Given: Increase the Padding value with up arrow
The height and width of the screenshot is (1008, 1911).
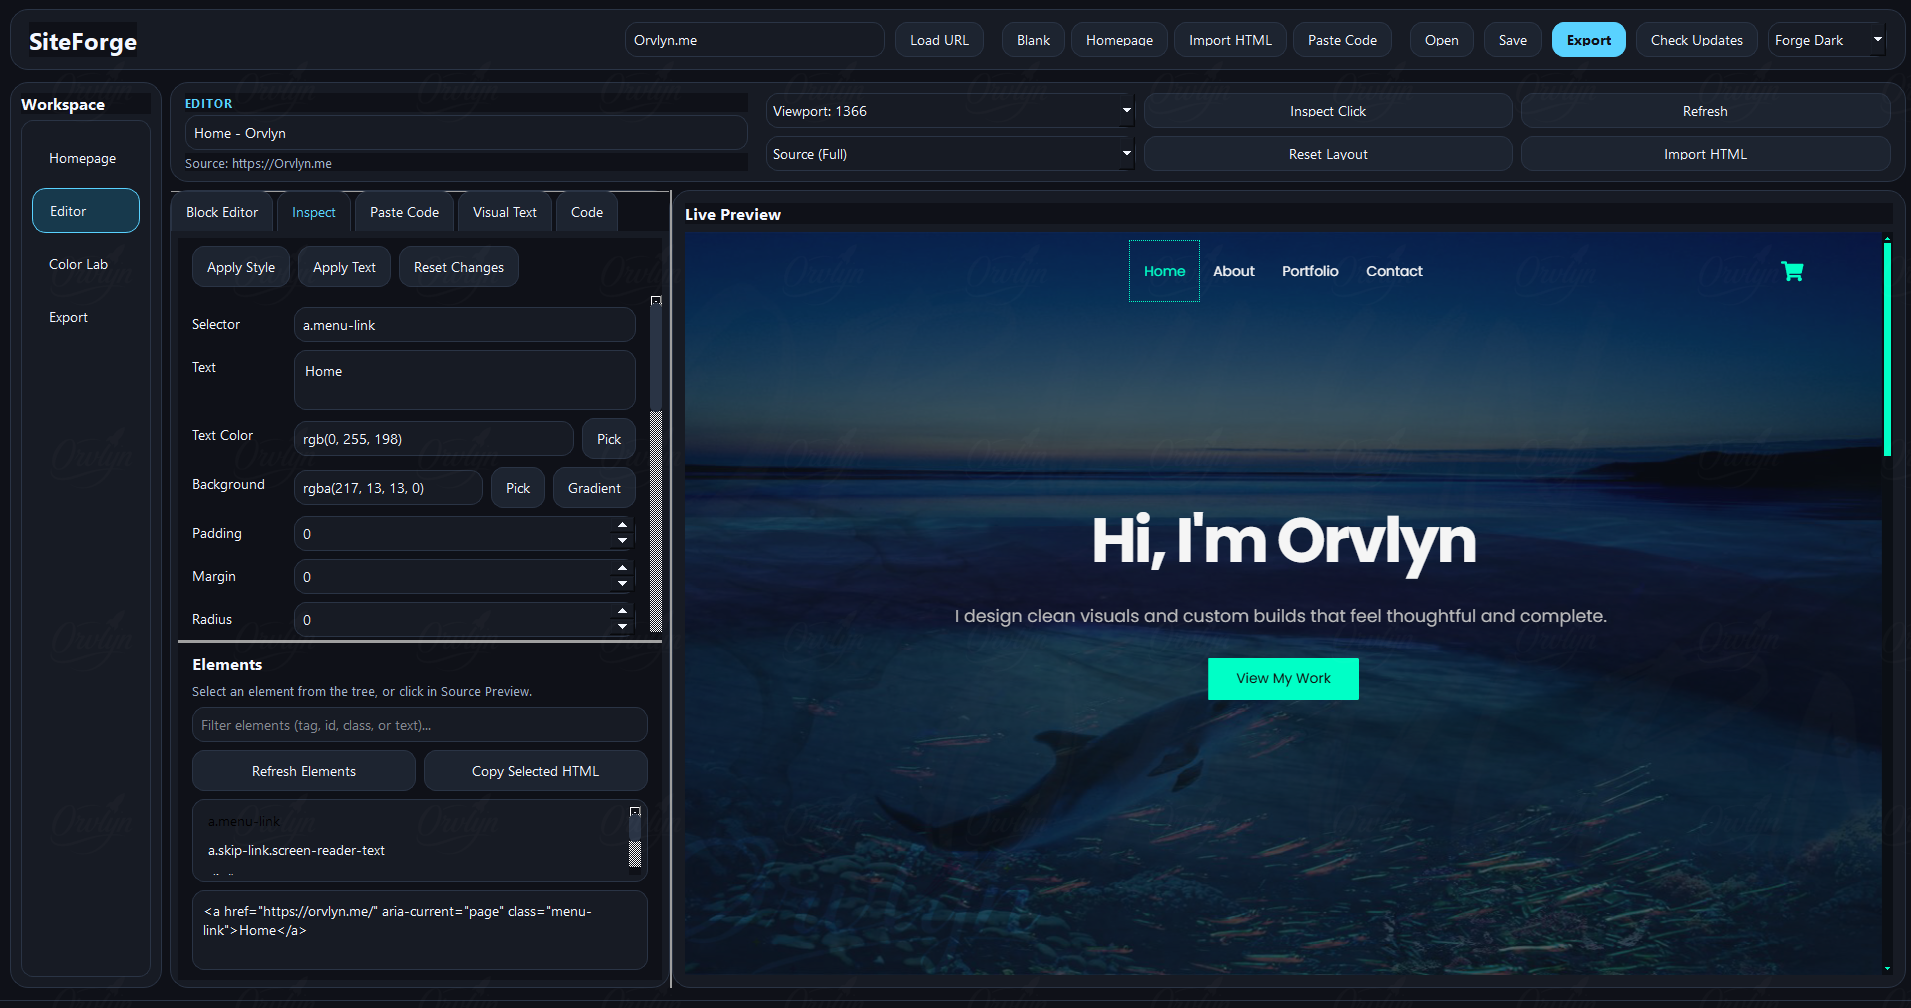Looking at the screenshot, I should point(622,526).
